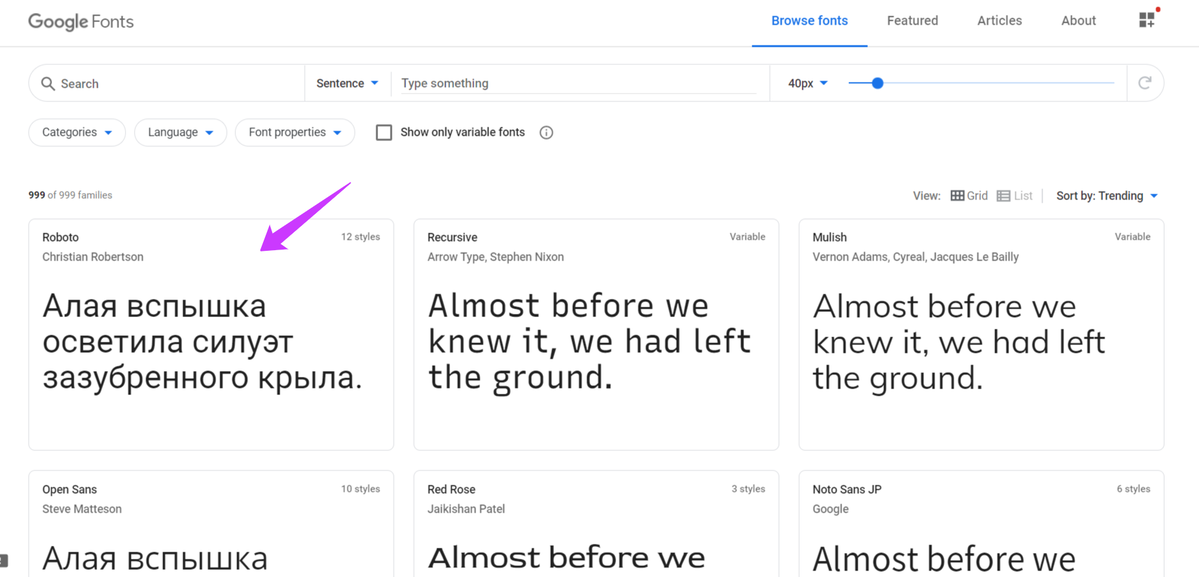This screenshot has height=577, width=1199.
Task: Open the Recursive font card
Action: tap(596, 335)
